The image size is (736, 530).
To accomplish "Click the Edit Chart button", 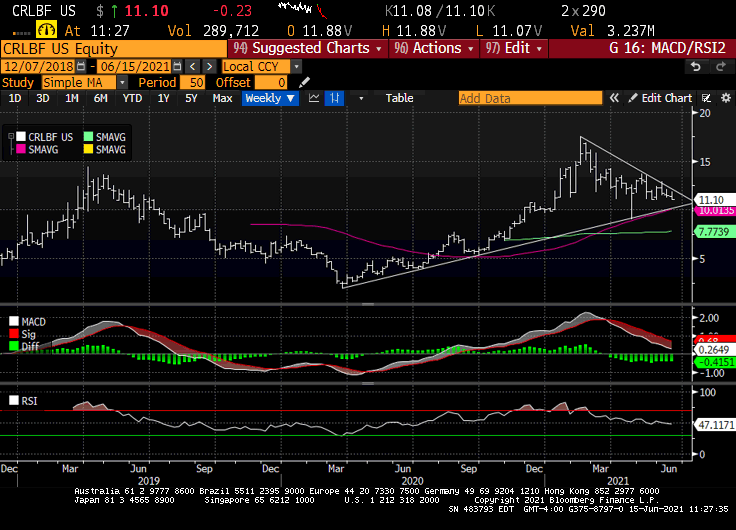I will [660, 98].
